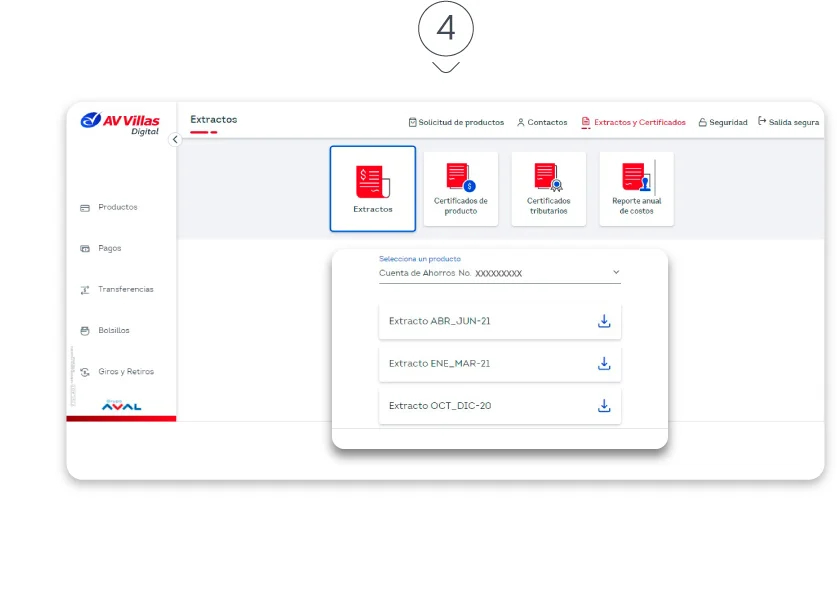The height and width of the screenshot is (595, 837).
Task: Download the Extracto ENE_MAR-21 statement
Action: (x=603, y=363)
